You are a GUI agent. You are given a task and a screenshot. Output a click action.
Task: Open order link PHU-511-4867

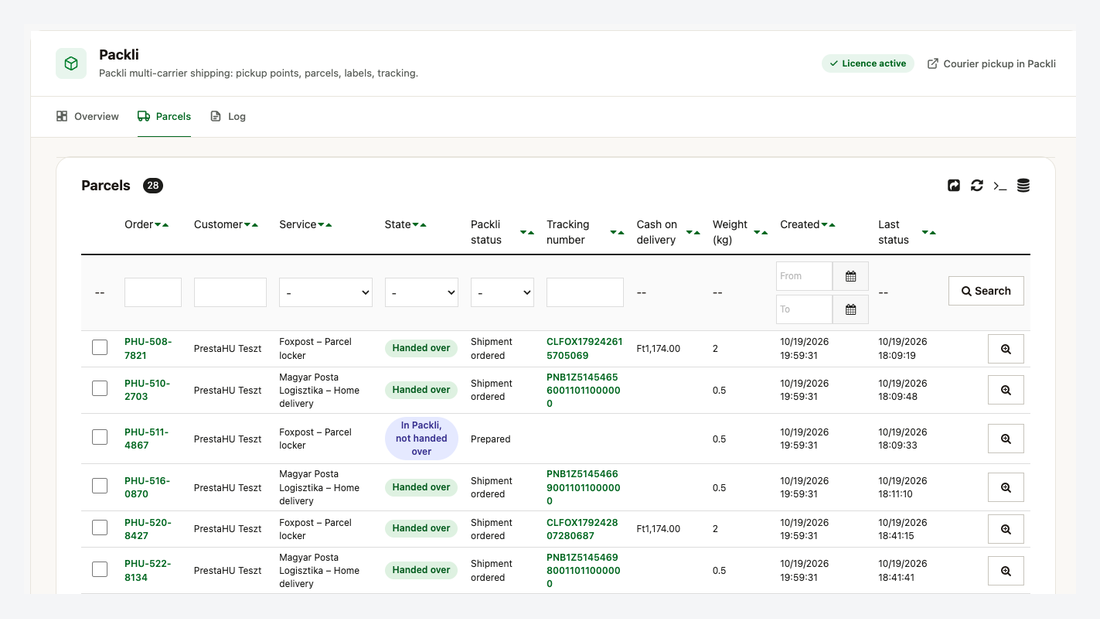pyautogui.click(x=147, y=439)
